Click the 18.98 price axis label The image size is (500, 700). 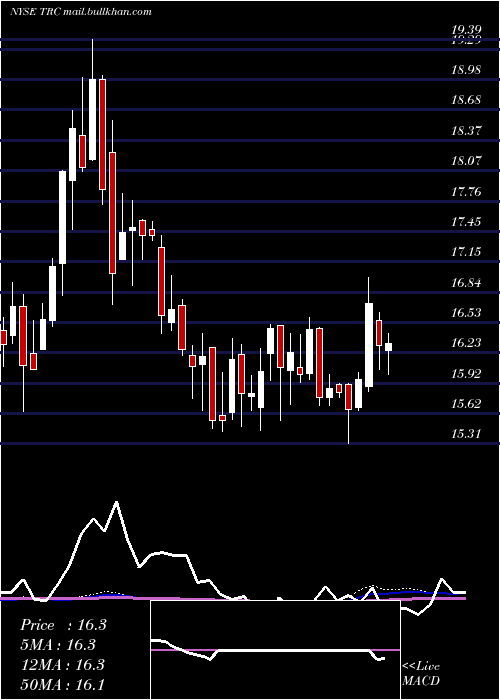tap(466, 70)
